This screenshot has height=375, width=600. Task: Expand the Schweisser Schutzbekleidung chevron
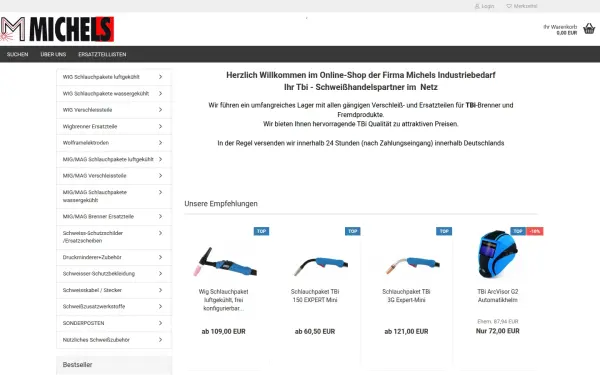coord(160,274)
